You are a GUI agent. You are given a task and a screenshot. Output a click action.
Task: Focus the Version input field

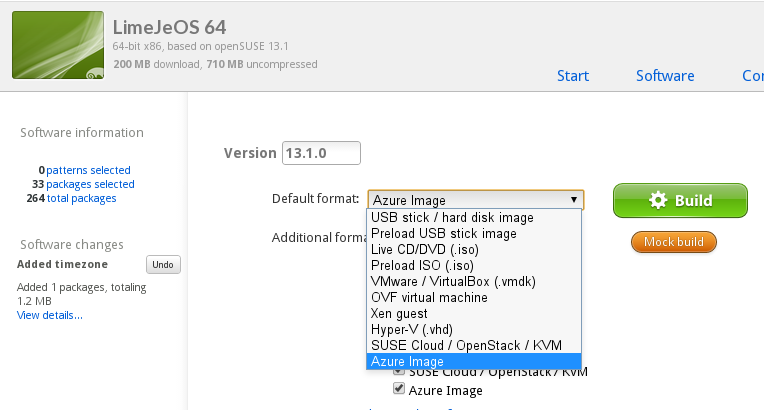321,153
